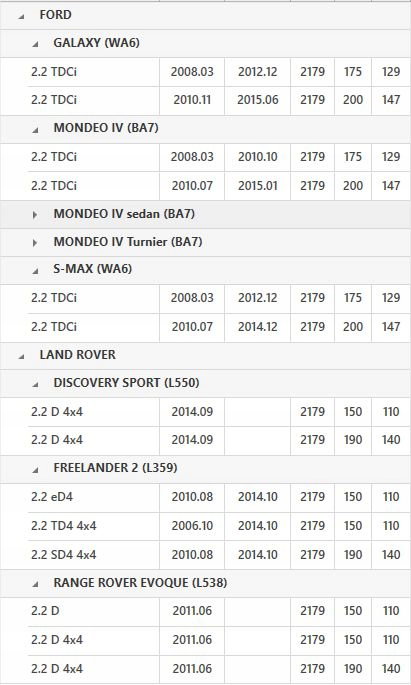Select Galaxy 2.2 TDCi starting 2010.11

click(218, 100)
